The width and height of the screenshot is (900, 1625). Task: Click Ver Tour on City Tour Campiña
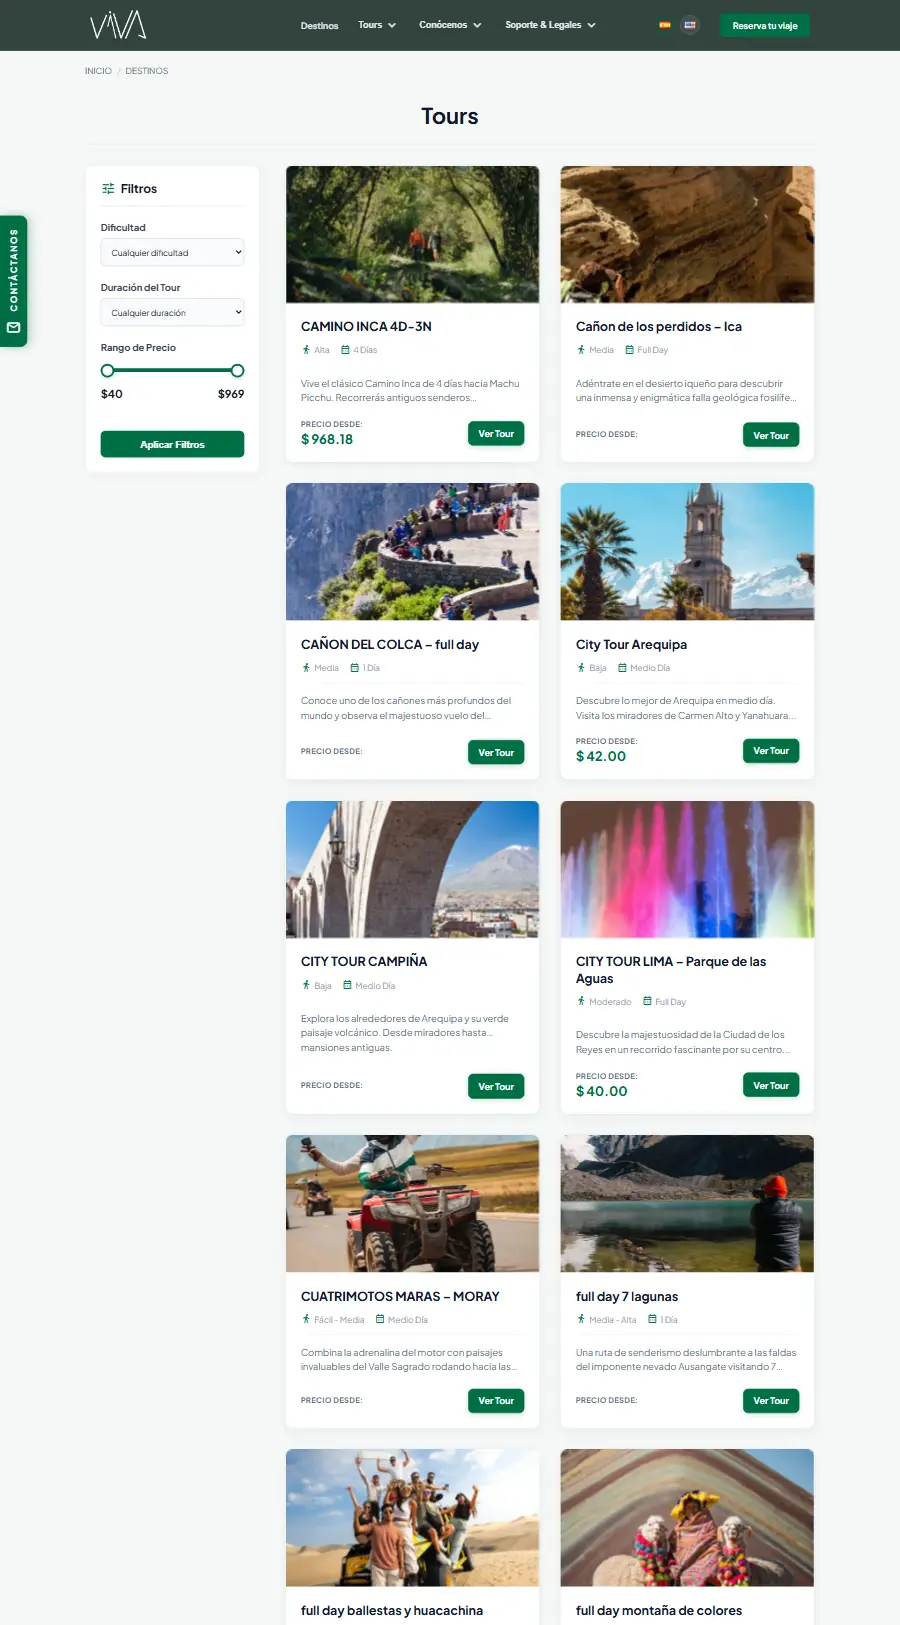click(x=496, y=1087)
